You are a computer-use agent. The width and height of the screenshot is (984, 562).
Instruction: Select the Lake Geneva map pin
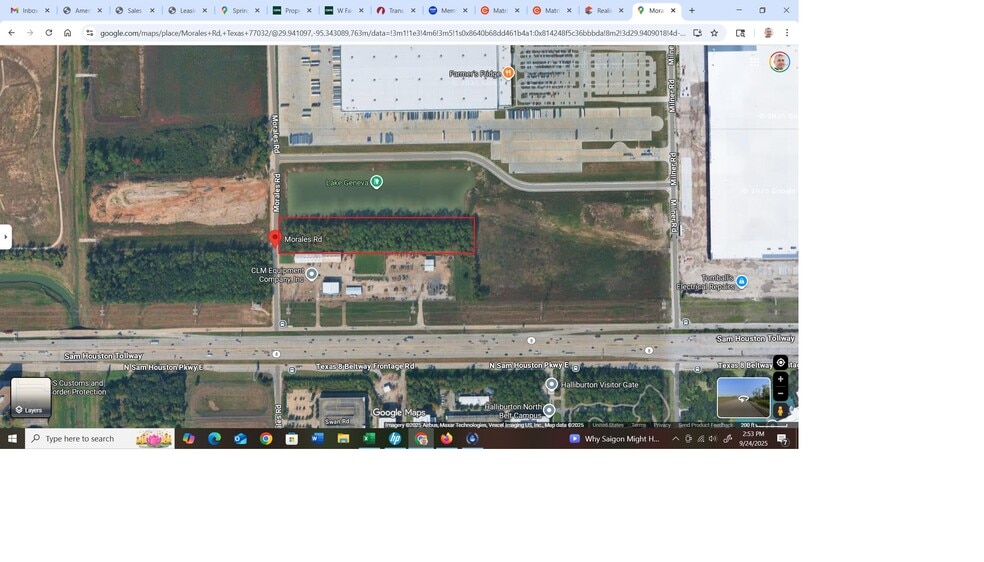click(x=377, y=182)
